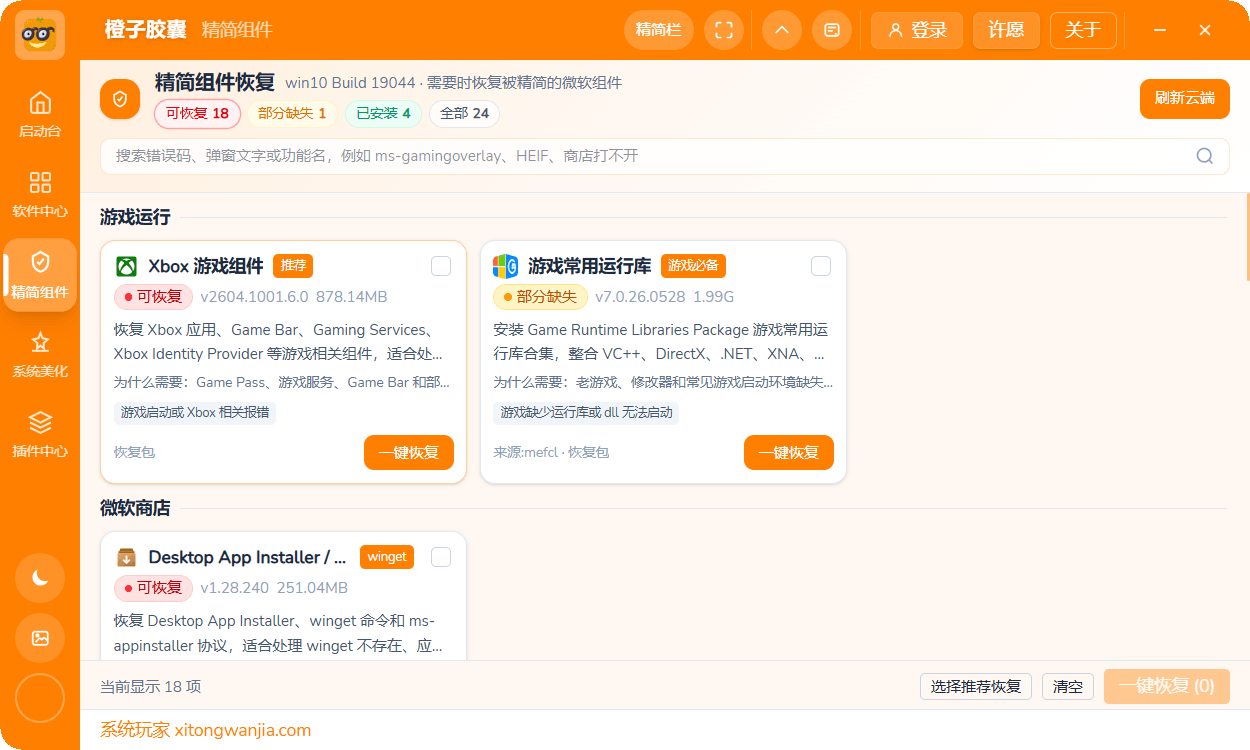This screenshot has height=750, width=1250.
Task: Select the 精简组件 shield sidebar item
Action: coord(40,274)
